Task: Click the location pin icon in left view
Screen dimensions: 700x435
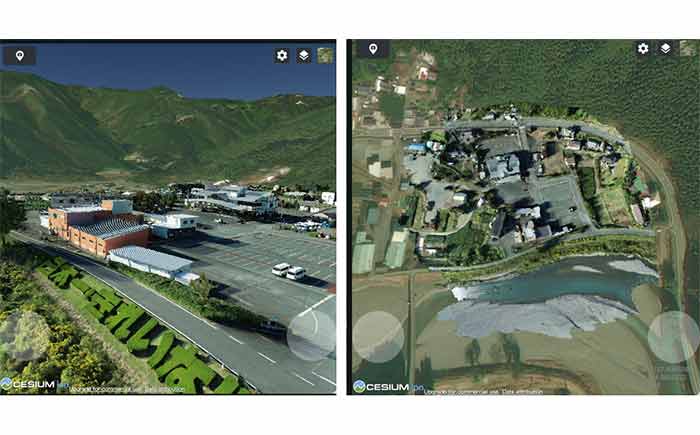Action: 20,56
